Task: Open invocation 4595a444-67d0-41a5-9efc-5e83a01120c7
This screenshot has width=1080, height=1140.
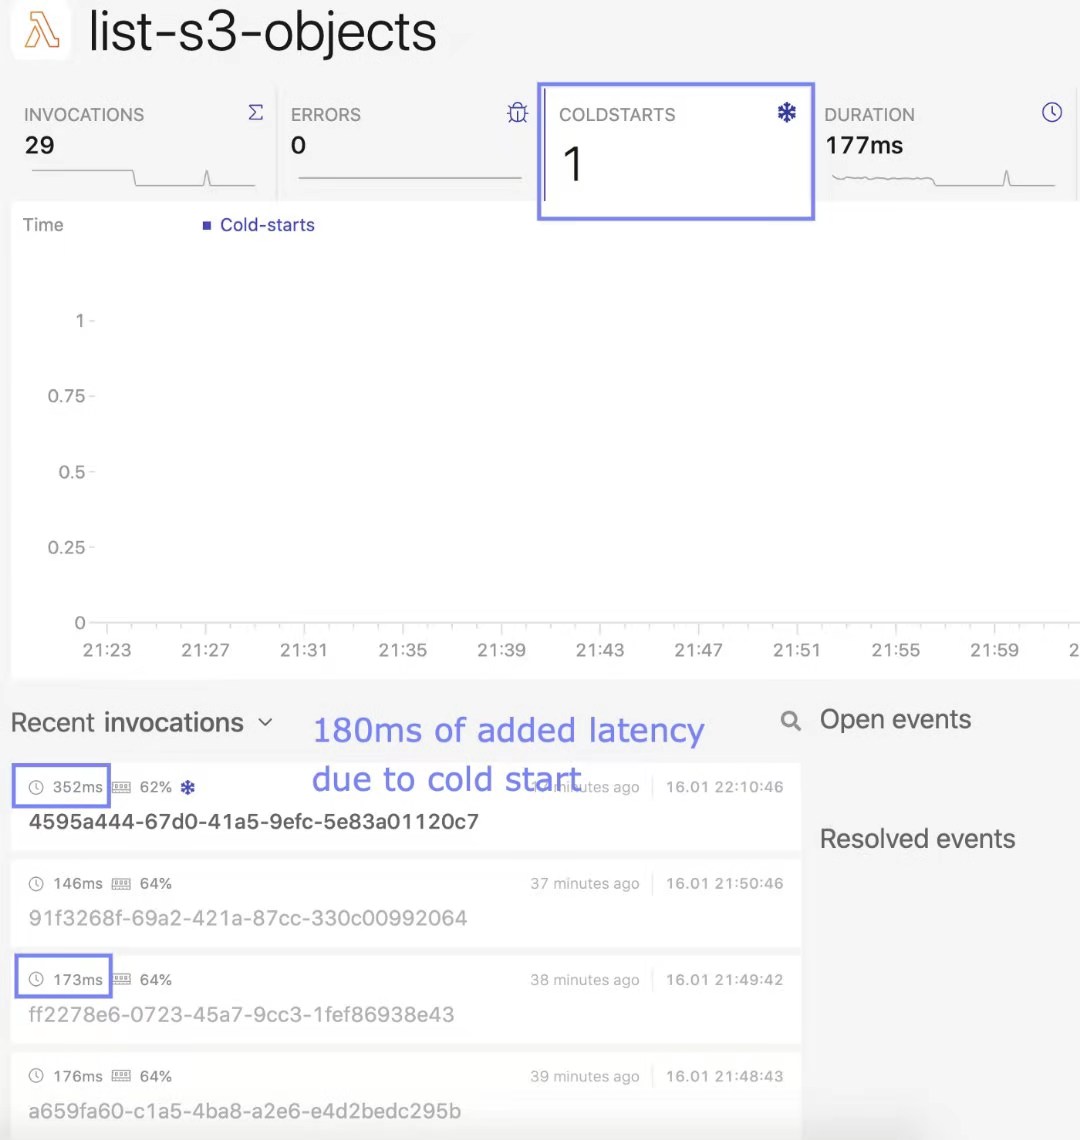Action: (254, 822)
